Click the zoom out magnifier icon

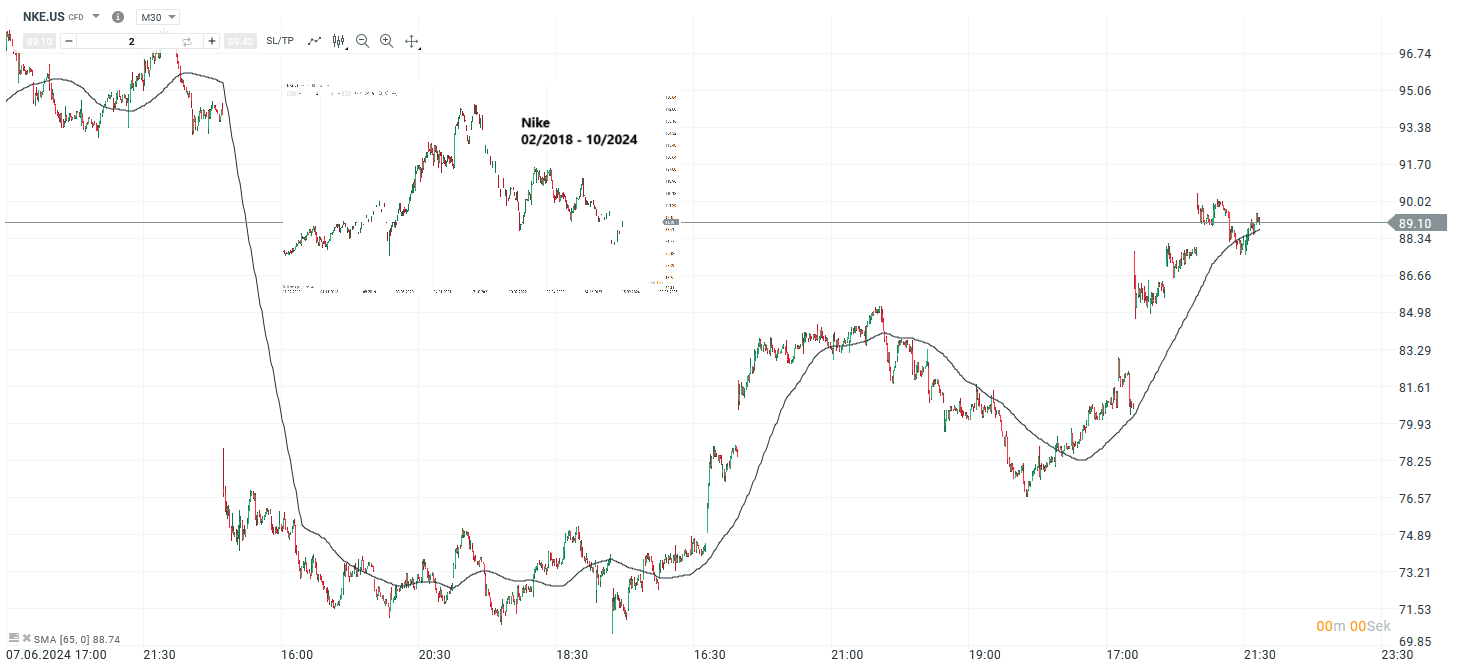pyautogui.click(x=362, y=41)
